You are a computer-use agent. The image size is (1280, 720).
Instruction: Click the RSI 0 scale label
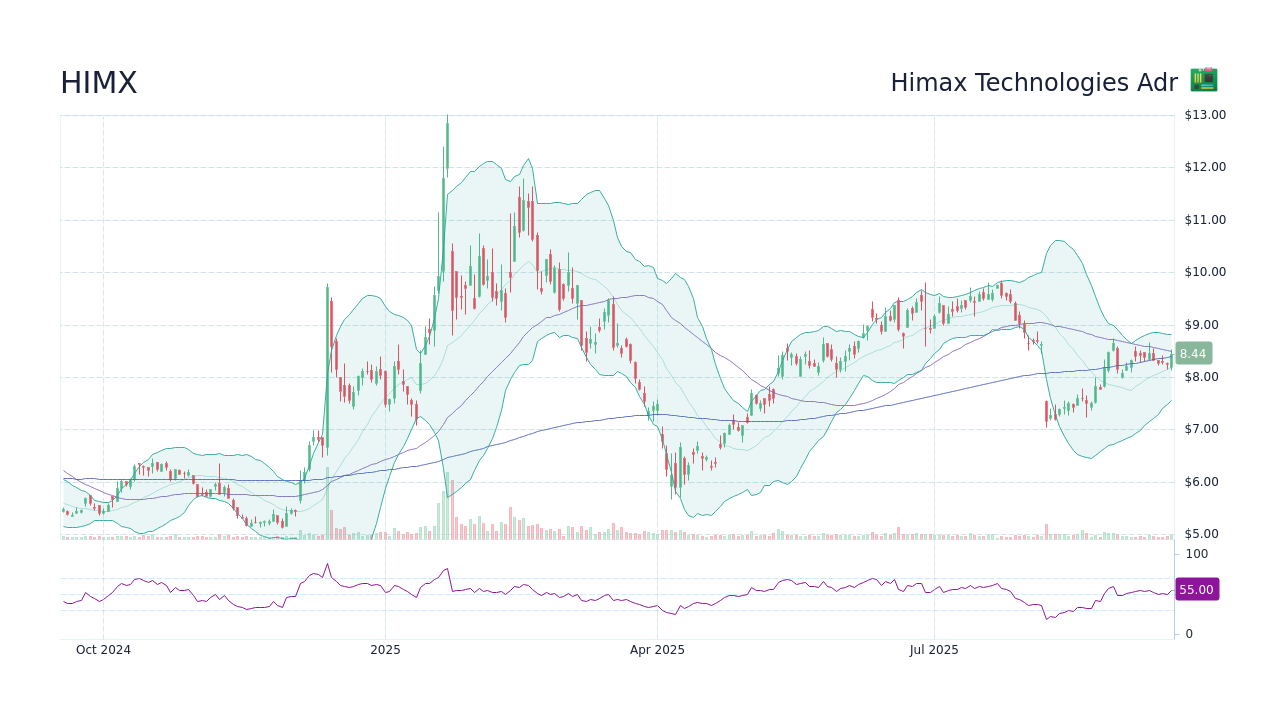[x=1189, y=634]
